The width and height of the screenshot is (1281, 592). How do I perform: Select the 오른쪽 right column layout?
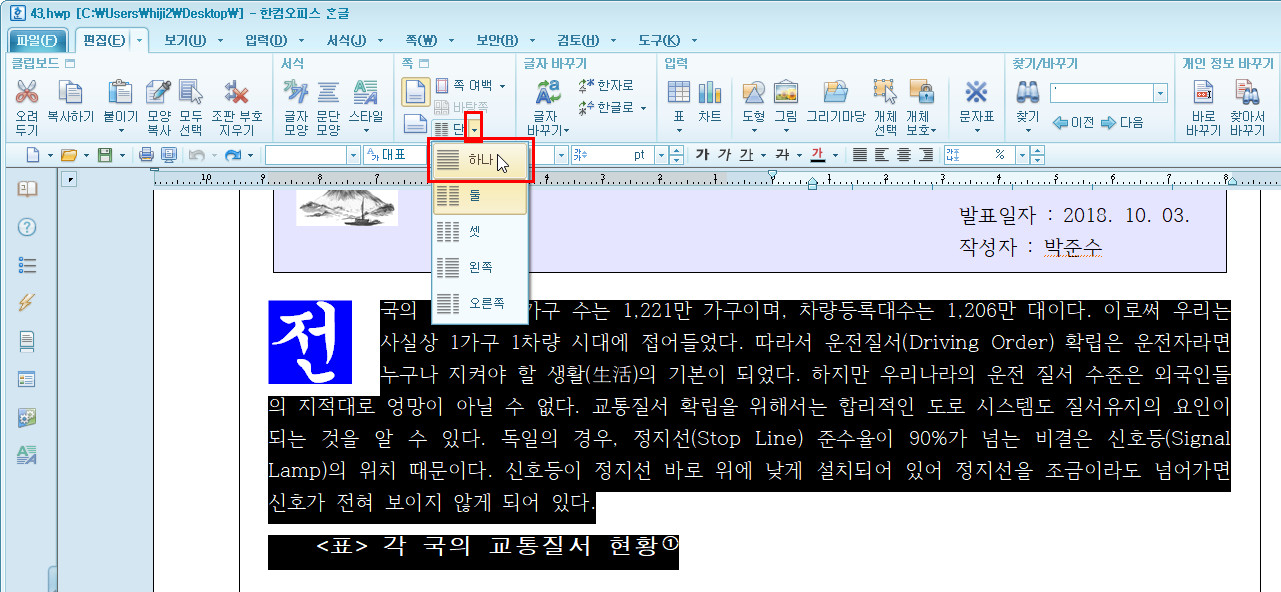pos(479,302)
